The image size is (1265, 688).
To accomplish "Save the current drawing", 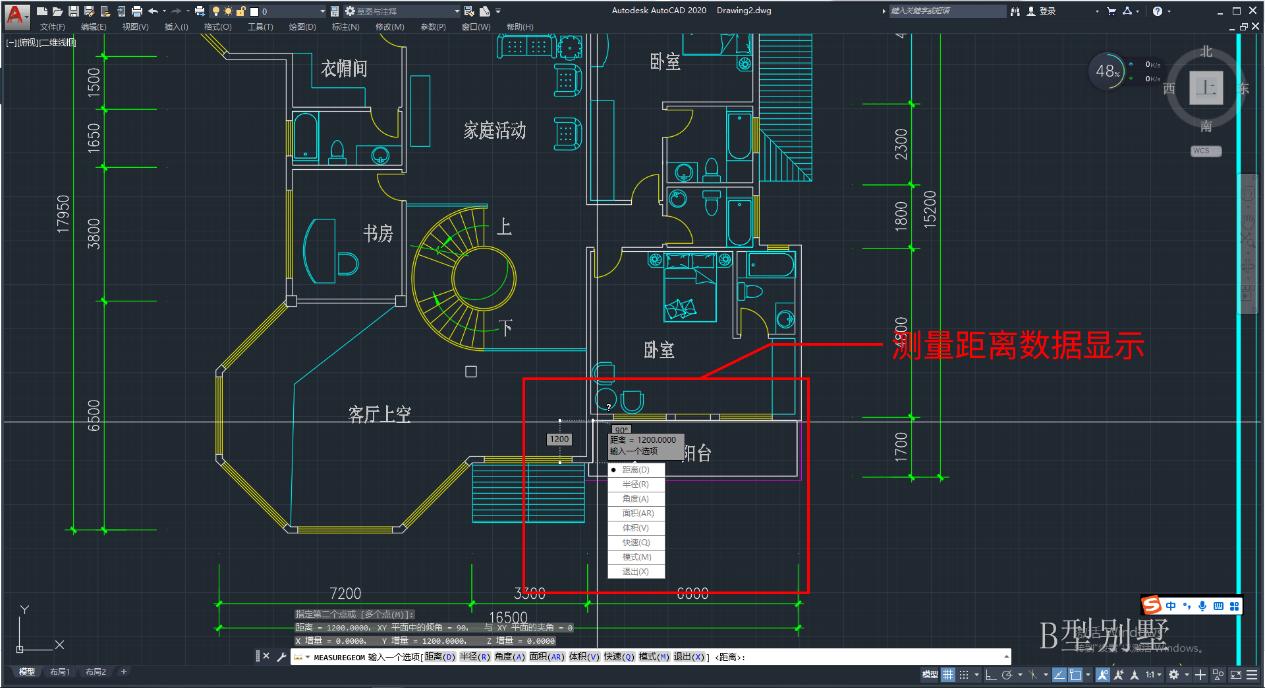I will point(74,10).
